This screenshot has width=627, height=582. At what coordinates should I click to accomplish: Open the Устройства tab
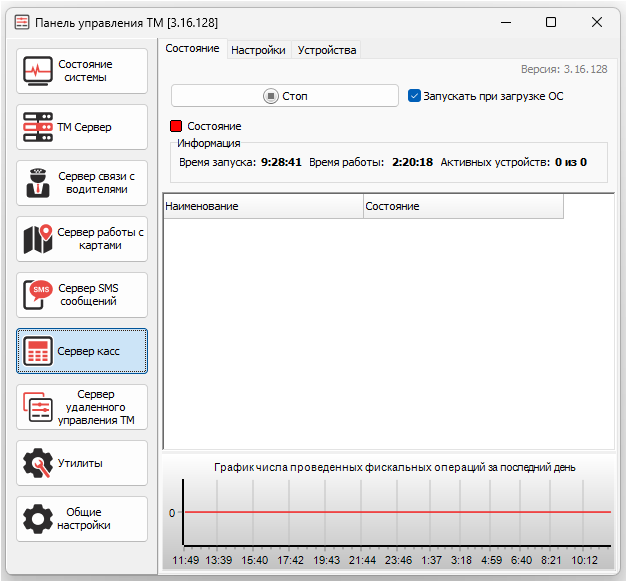[327, 50]
